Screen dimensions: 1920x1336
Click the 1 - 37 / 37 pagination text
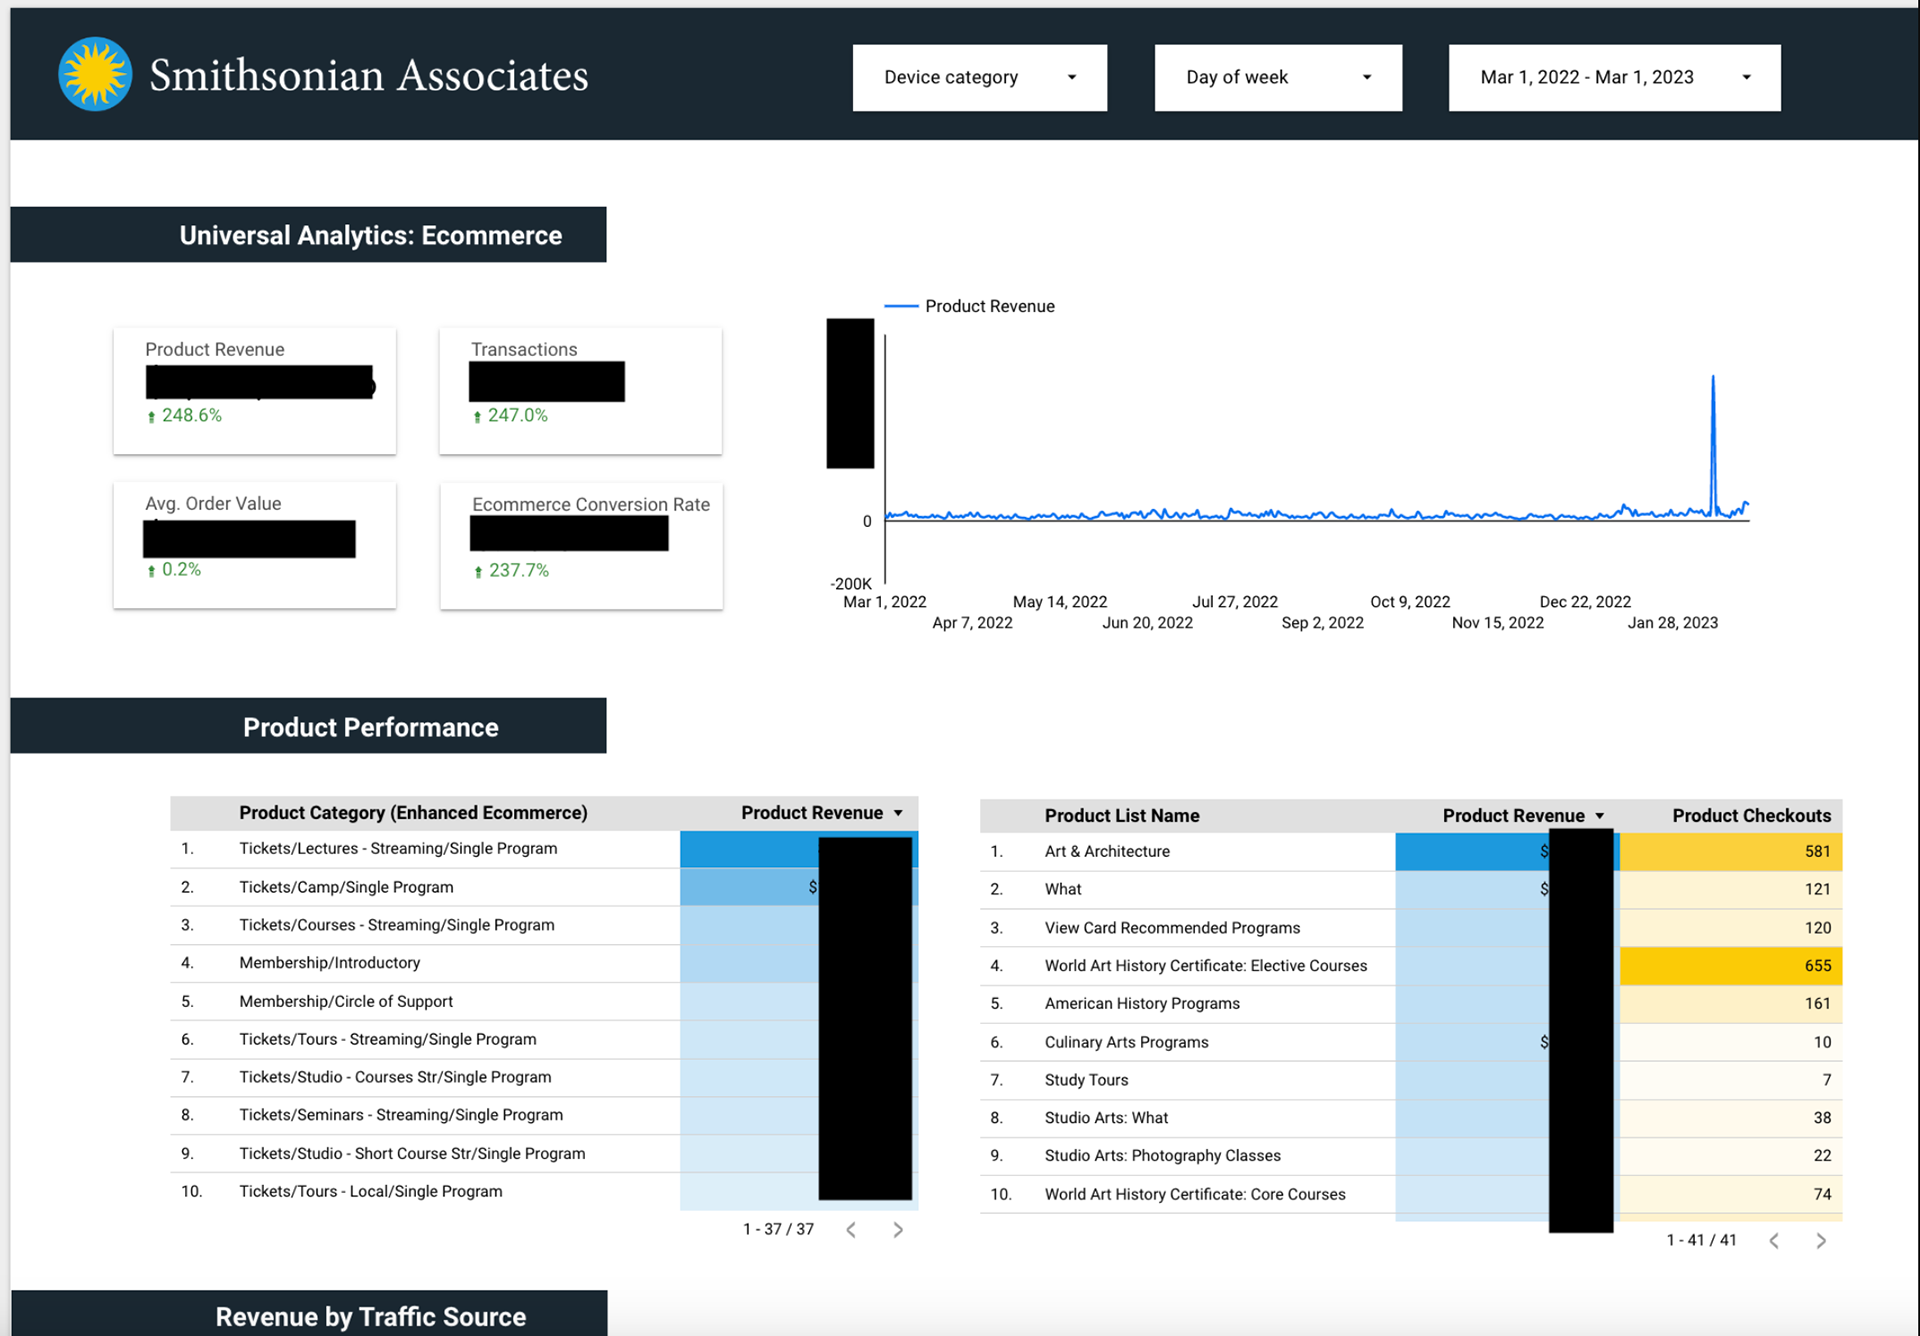pyautogui.click(x=778, y=1229)
